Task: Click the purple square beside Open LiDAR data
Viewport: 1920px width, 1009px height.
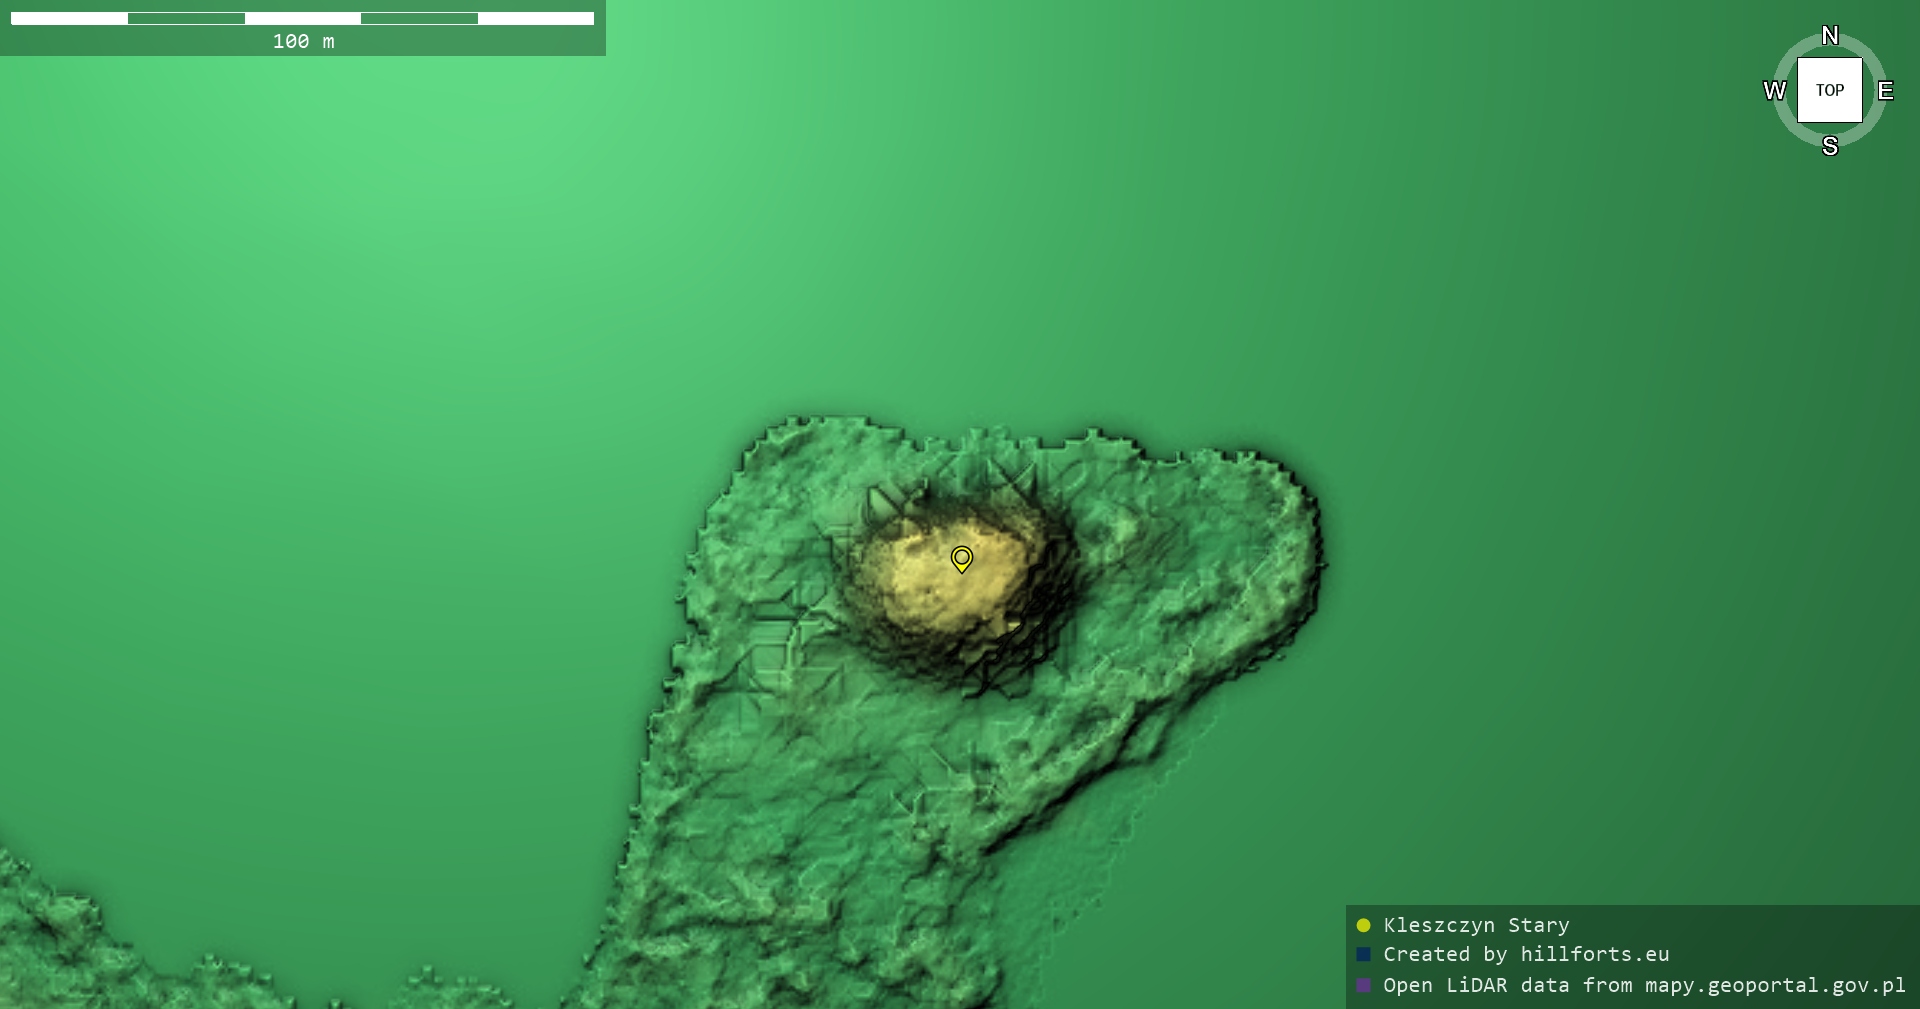Action: coord(1363,985)
